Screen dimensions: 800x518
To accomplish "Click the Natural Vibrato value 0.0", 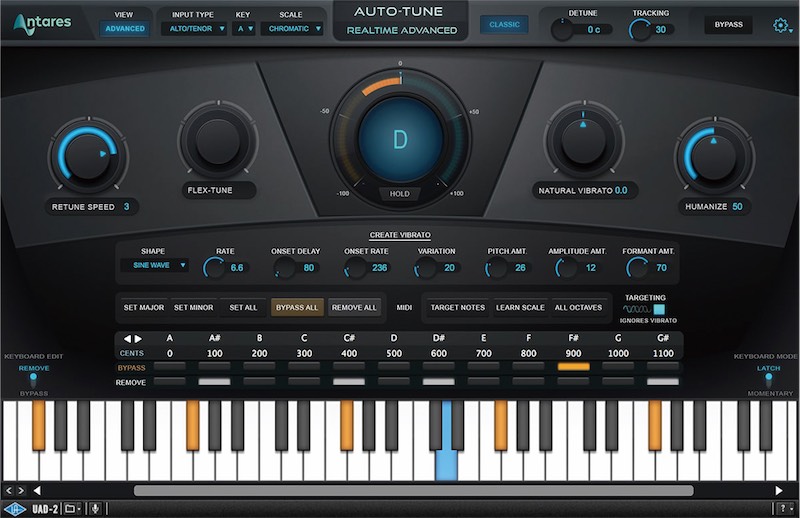I will pyautogui.click(x=621, y=190).
